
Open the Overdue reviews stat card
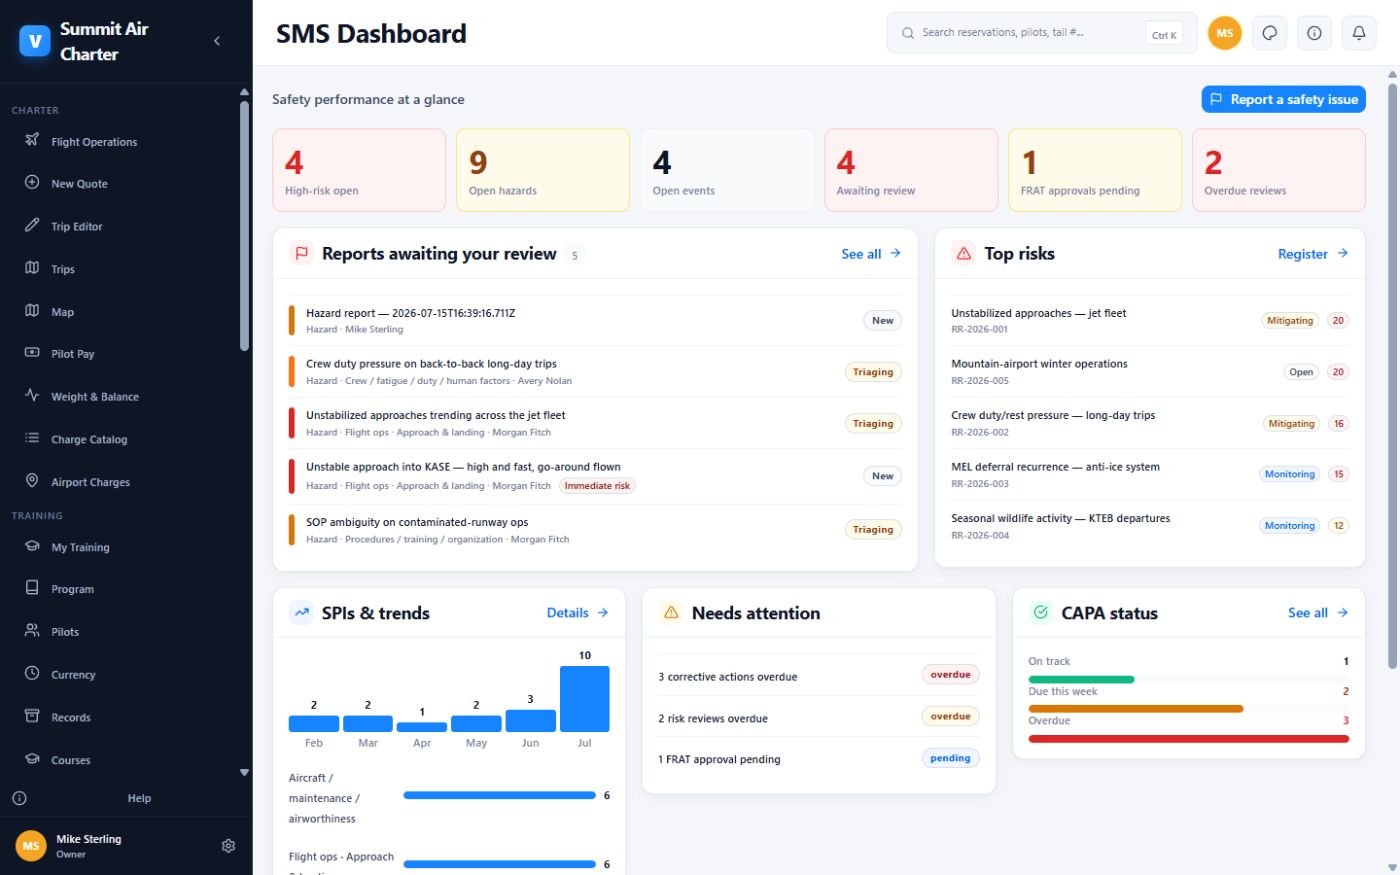1278,170
